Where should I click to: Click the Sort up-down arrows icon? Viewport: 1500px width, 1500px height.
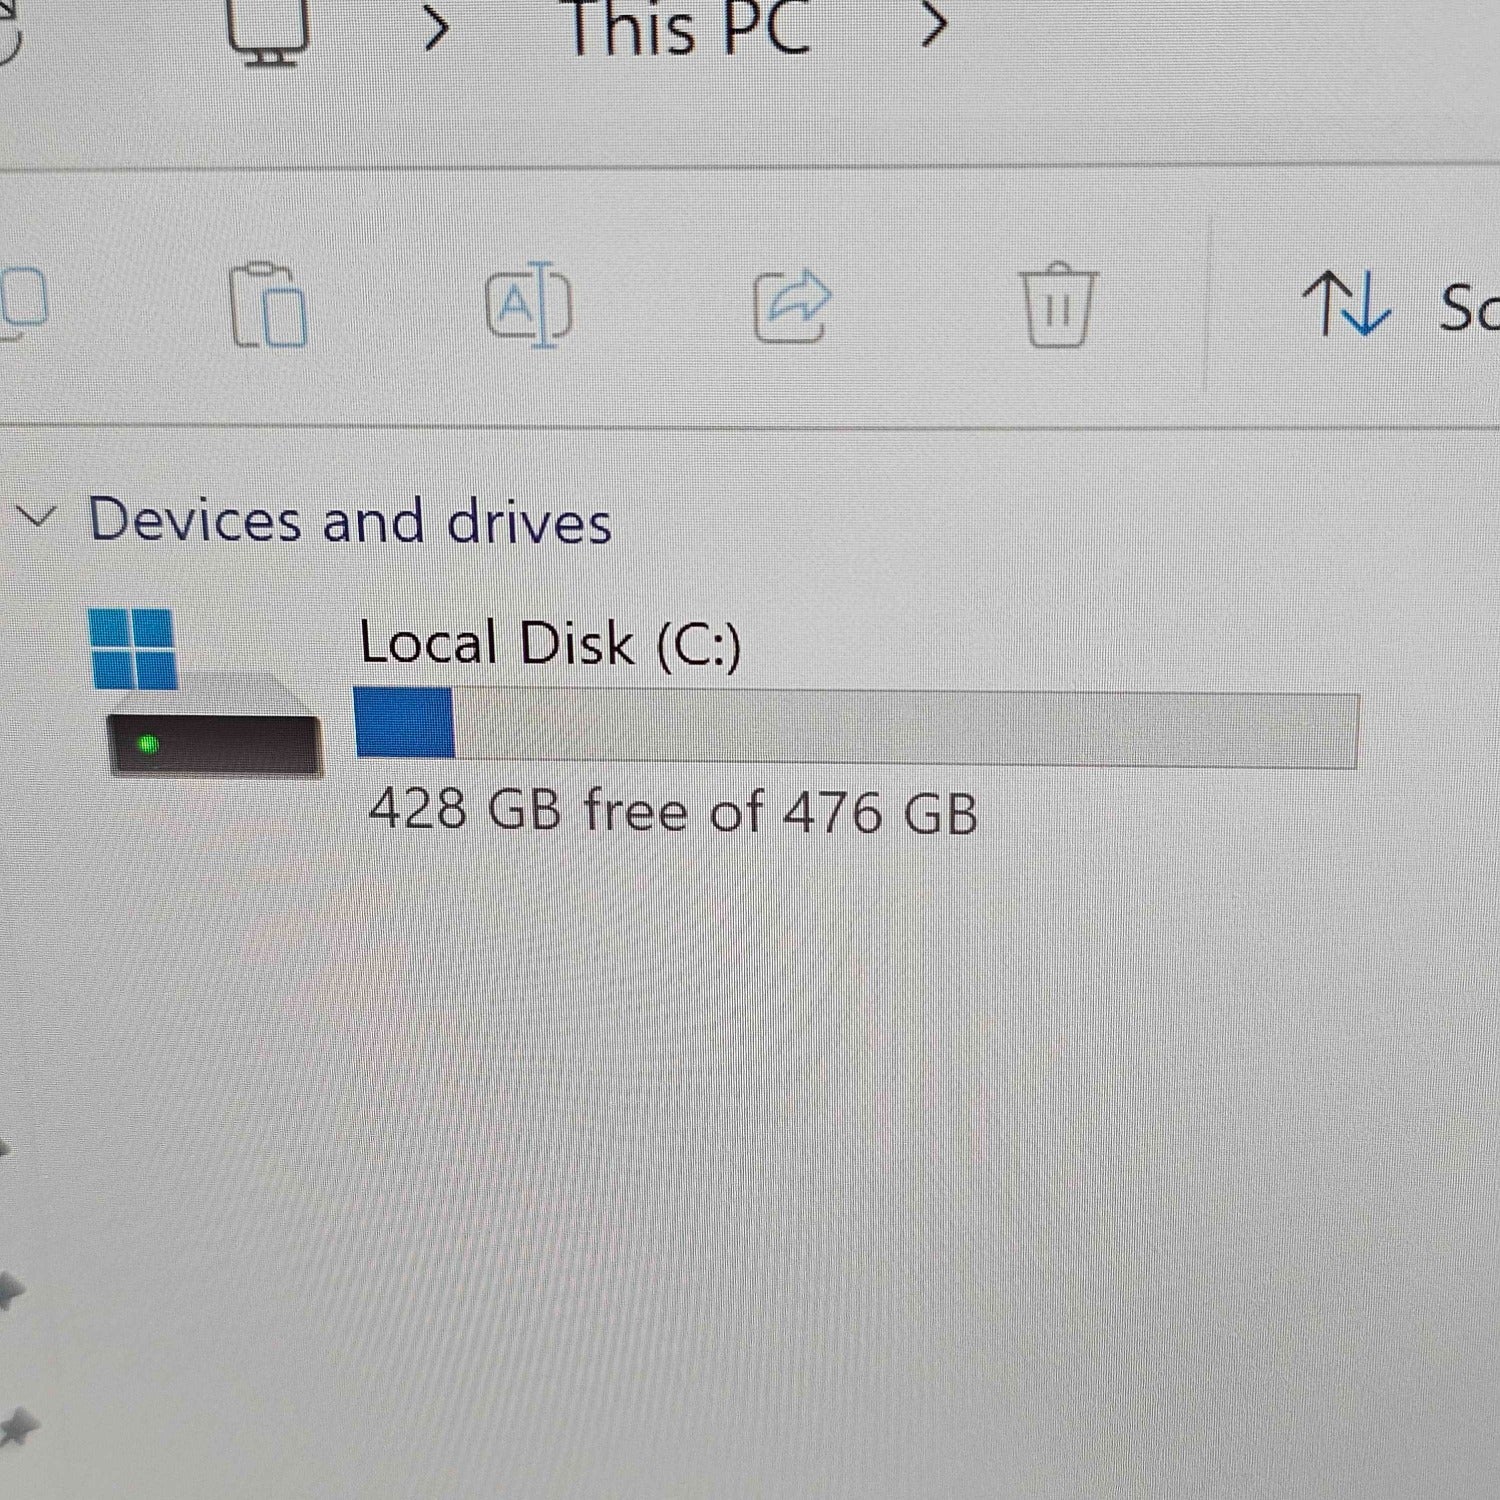click(x=1346, y=304)
